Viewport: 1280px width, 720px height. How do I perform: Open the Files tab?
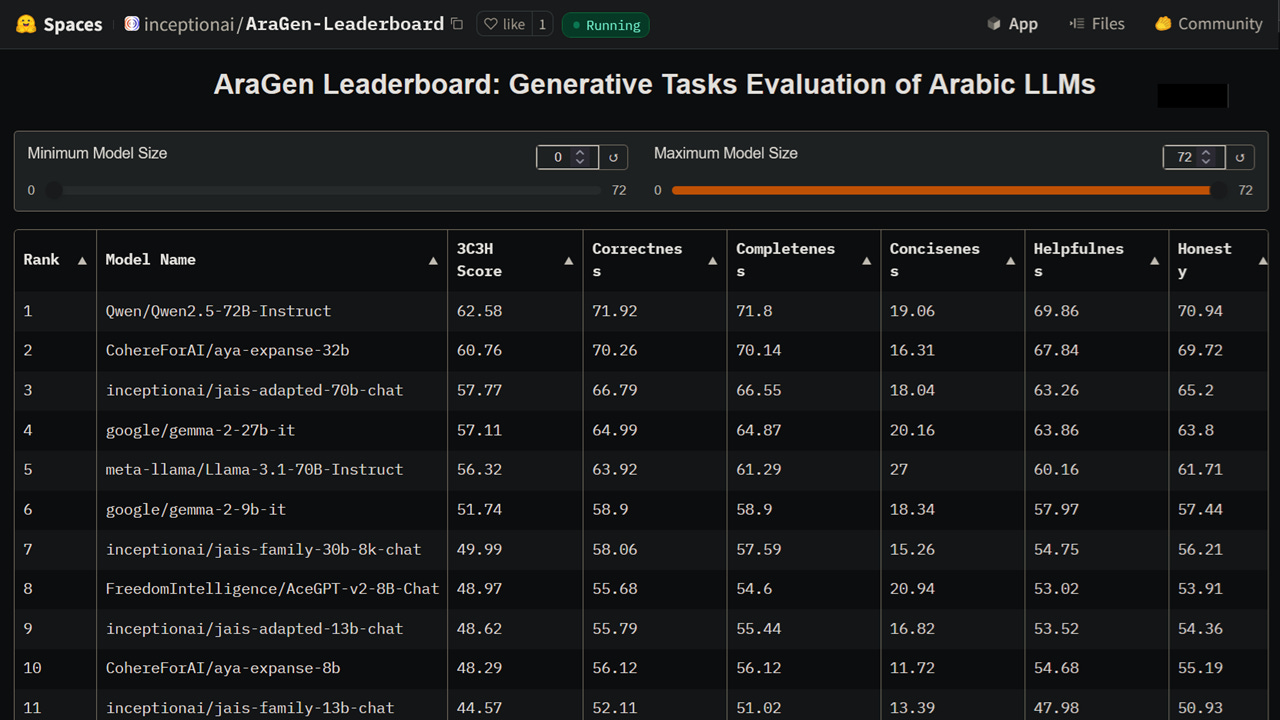pyautogui.click(x=1096, y=24)
